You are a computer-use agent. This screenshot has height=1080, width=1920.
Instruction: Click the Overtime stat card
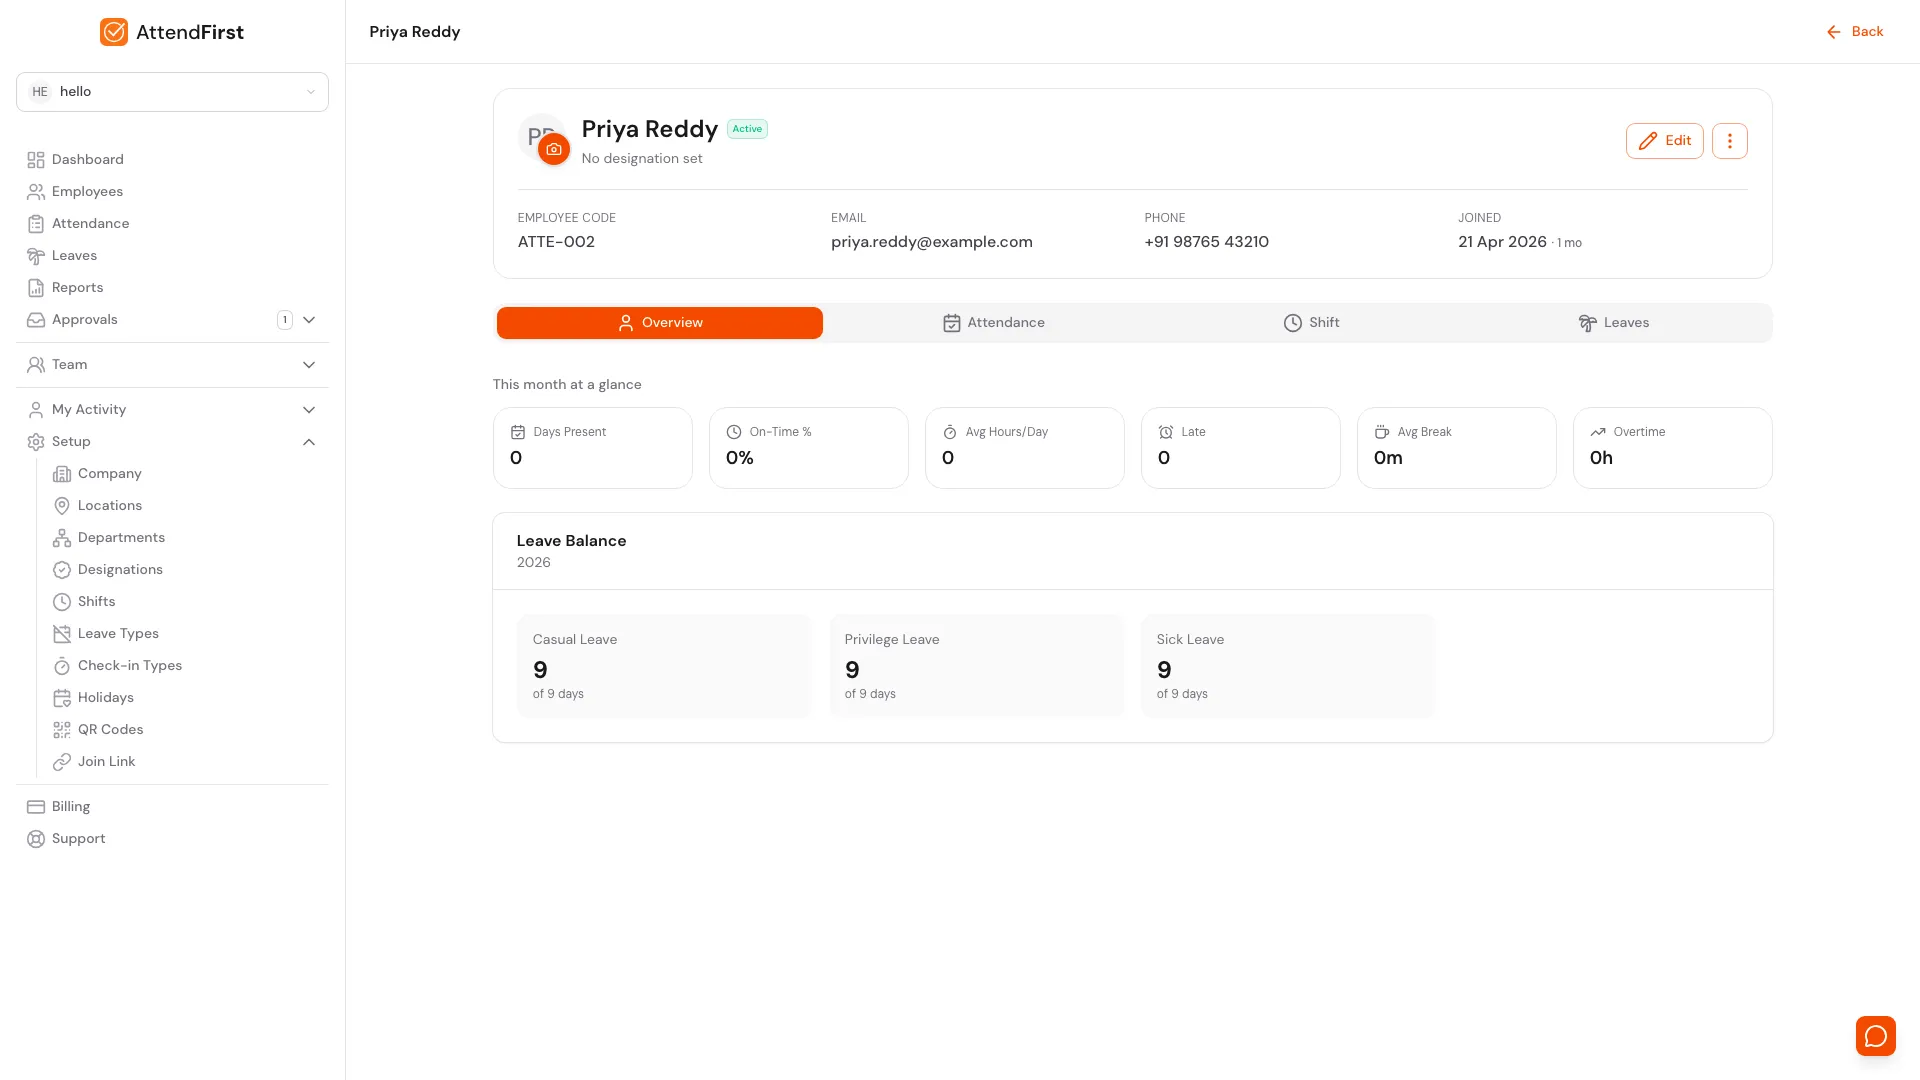pyautogui.click(x=1673, y=448)
